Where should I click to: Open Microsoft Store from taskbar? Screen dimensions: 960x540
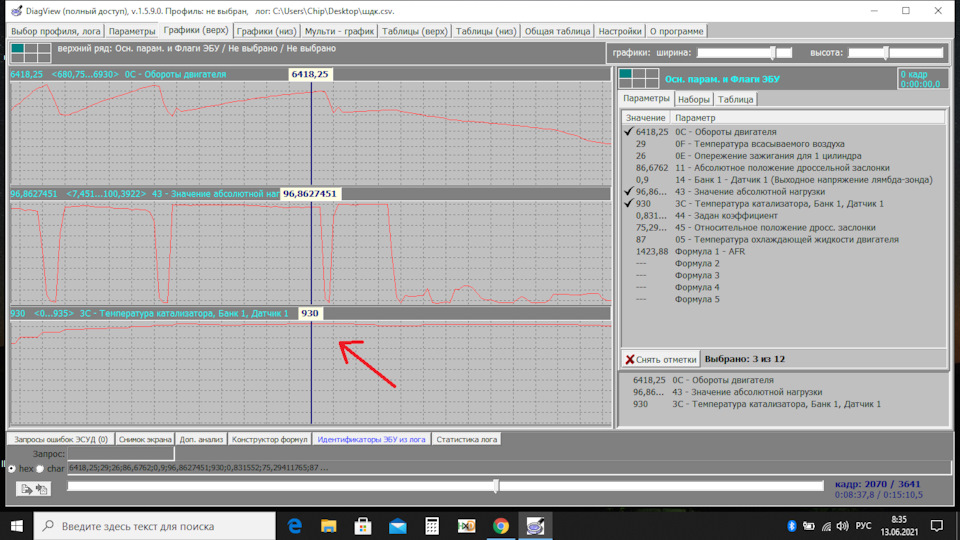tap(363, 526)
